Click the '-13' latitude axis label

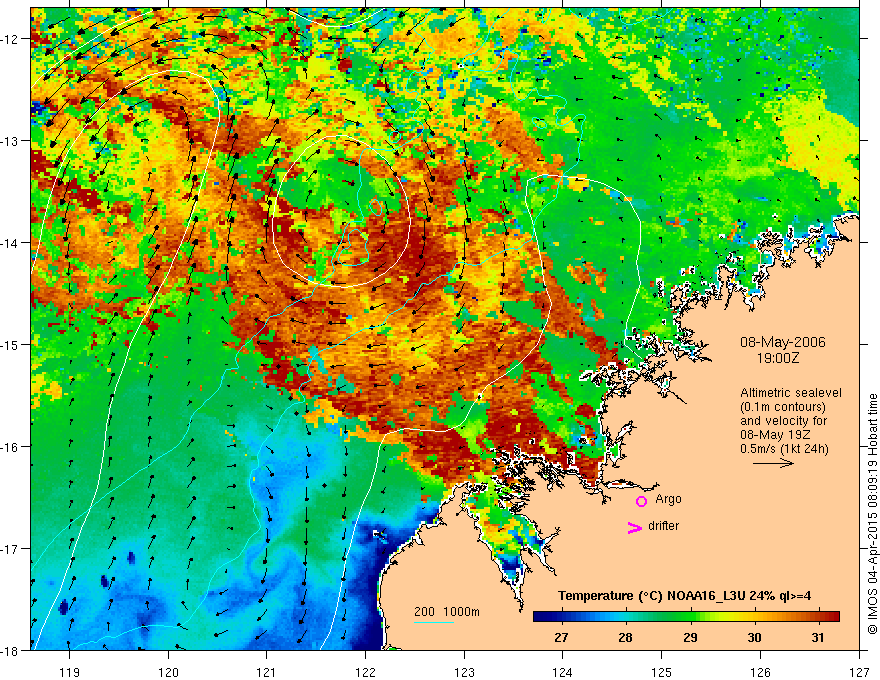(x=10, y=141)
